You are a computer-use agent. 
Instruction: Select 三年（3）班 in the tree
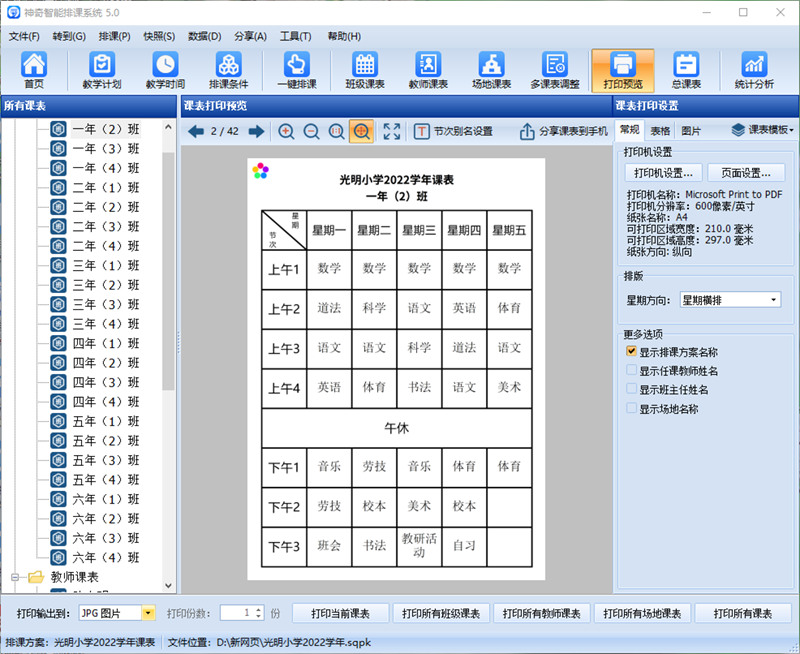pos(106,305)
